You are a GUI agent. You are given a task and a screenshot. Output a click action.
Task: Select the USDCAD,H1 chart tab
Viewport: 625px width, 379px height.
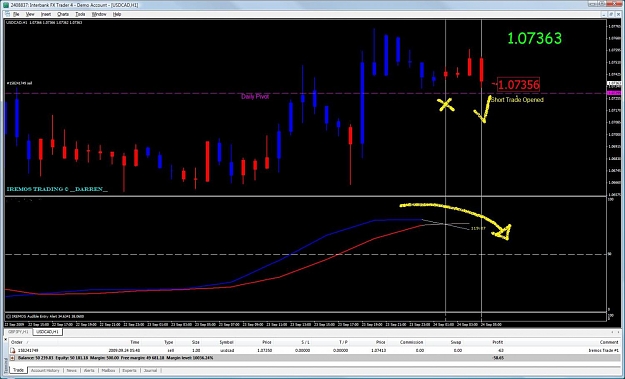coord(47,332)
